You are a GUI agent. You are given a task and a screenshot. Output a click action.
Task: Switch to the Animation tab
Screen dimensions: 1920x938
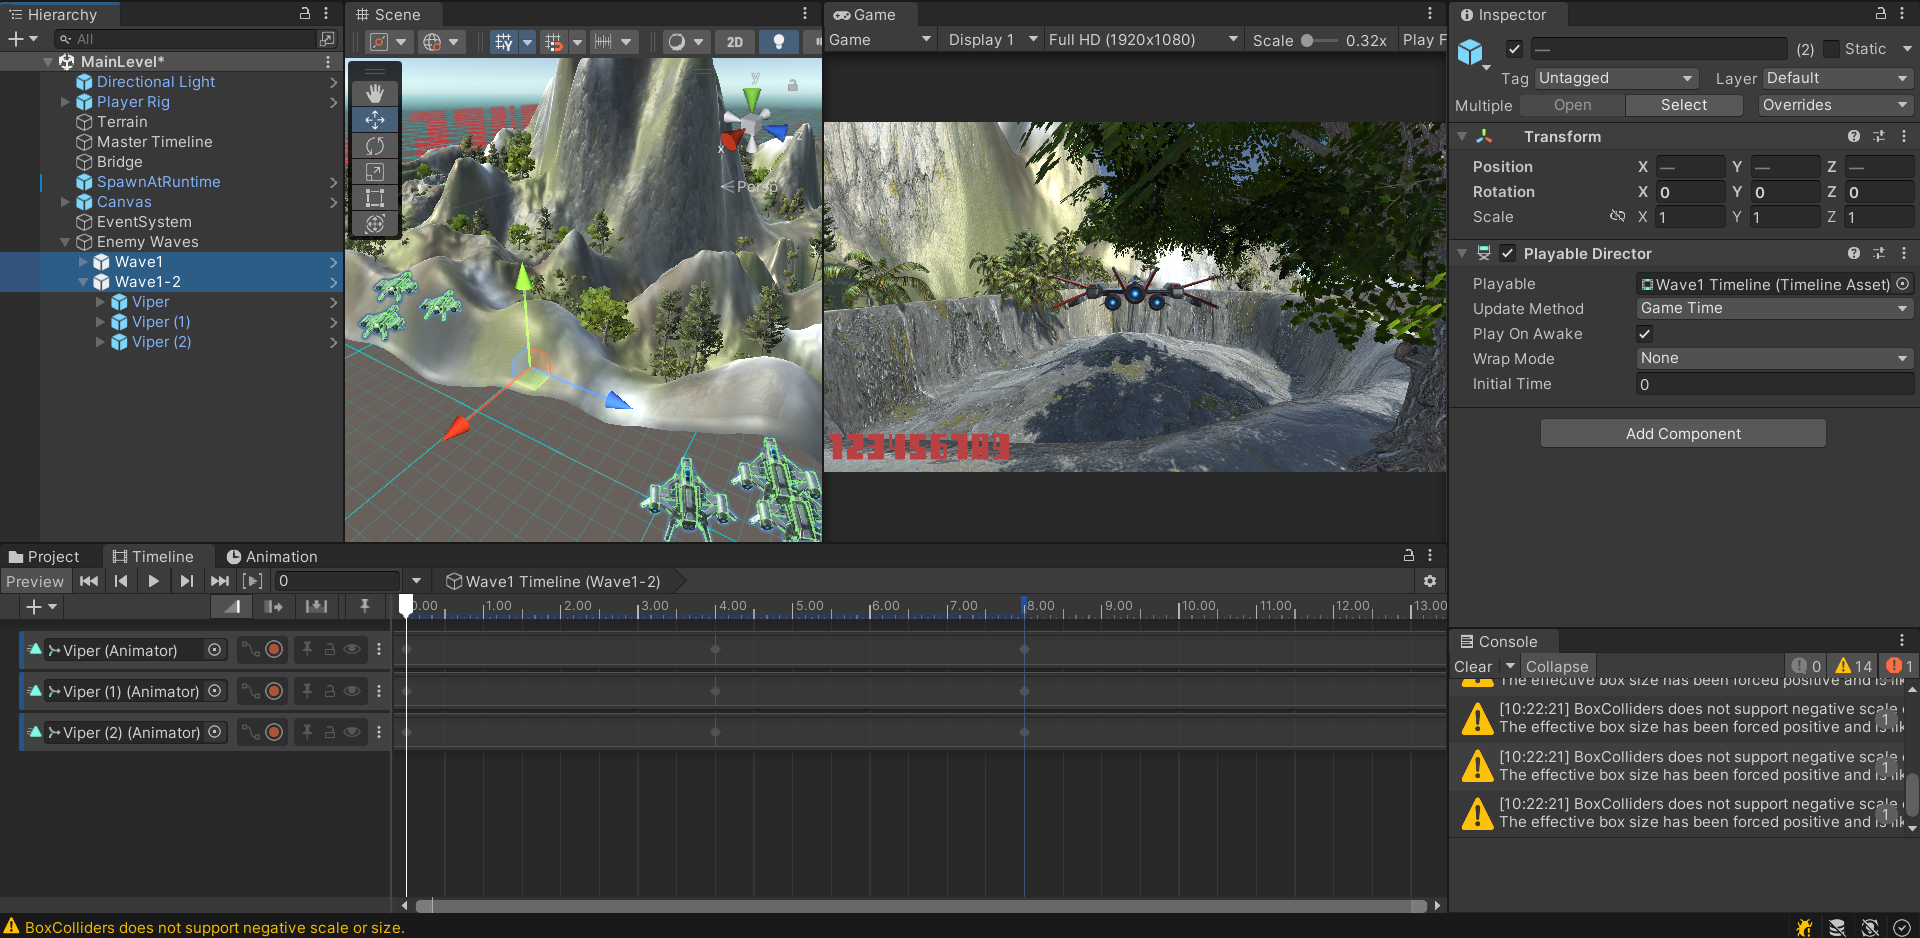coord(272,557)
